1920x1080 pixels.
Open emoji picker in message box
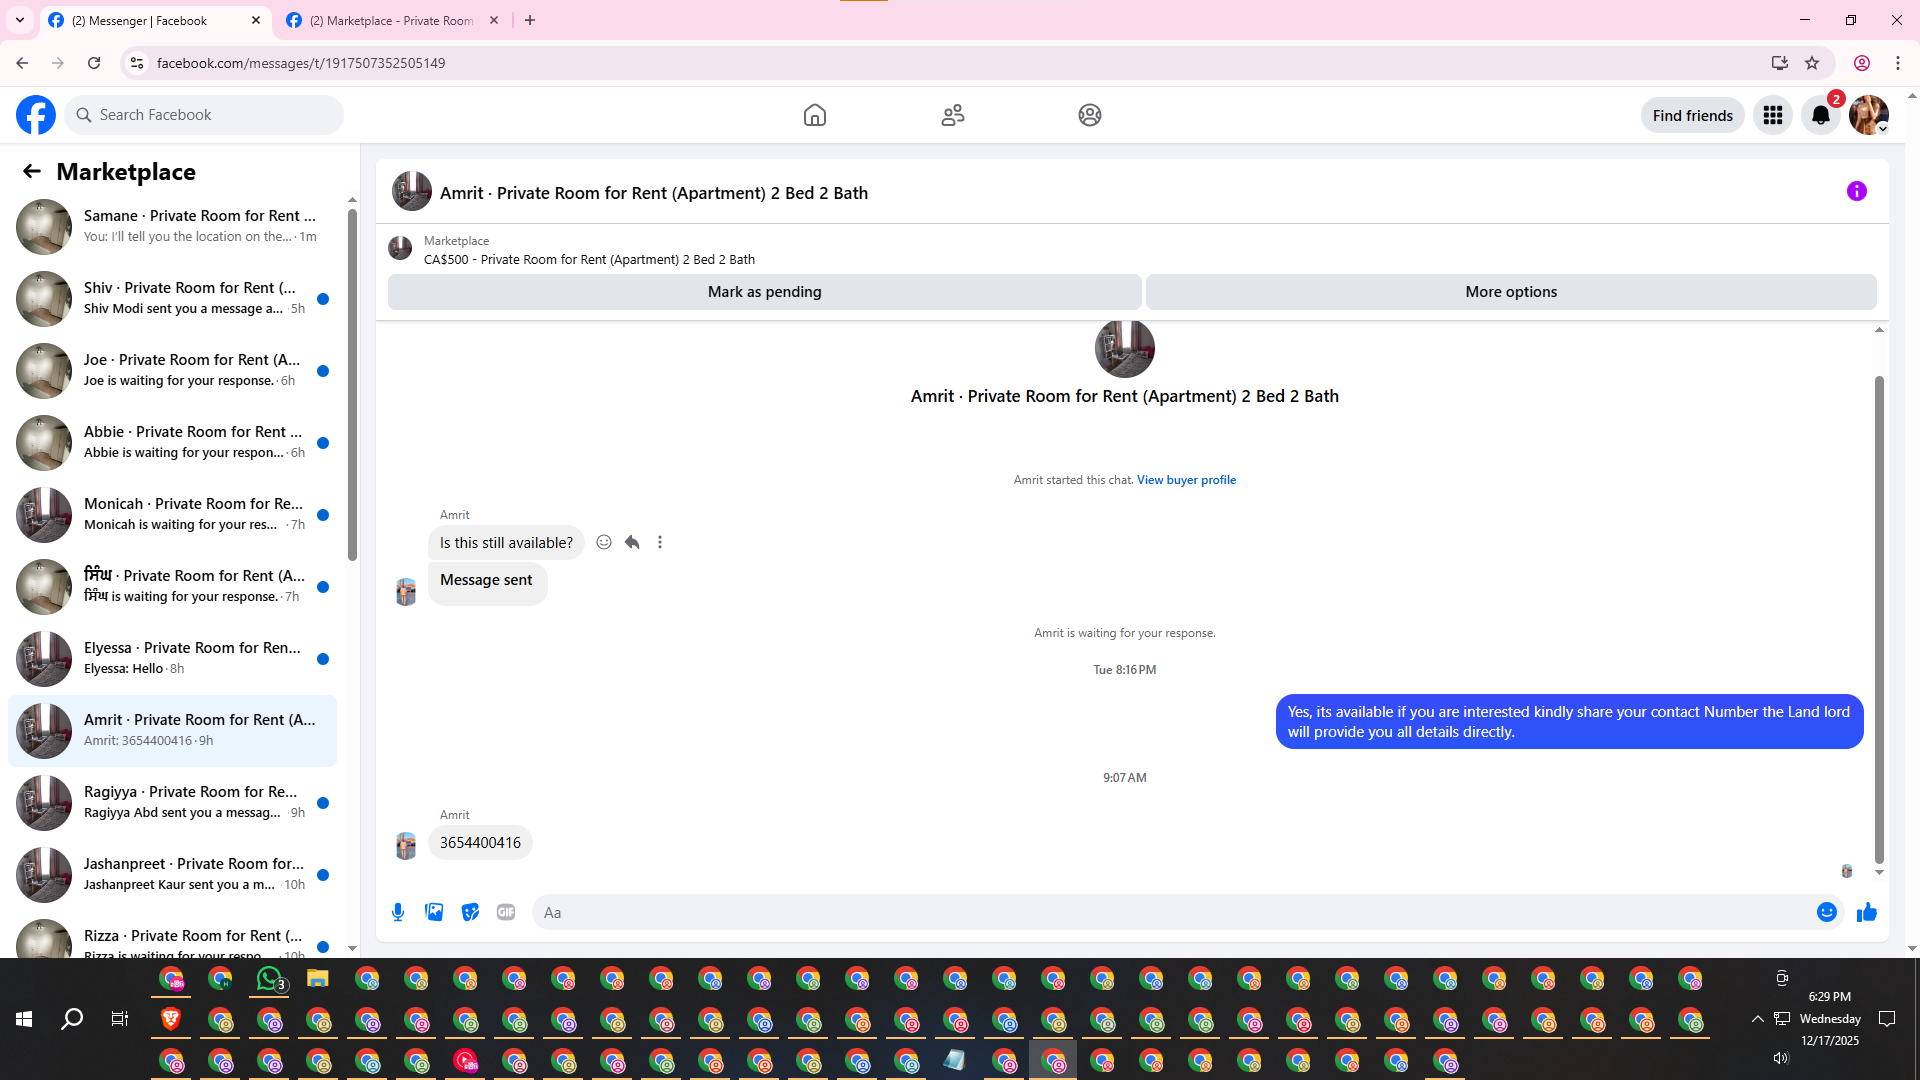(x=1826, y=912)
